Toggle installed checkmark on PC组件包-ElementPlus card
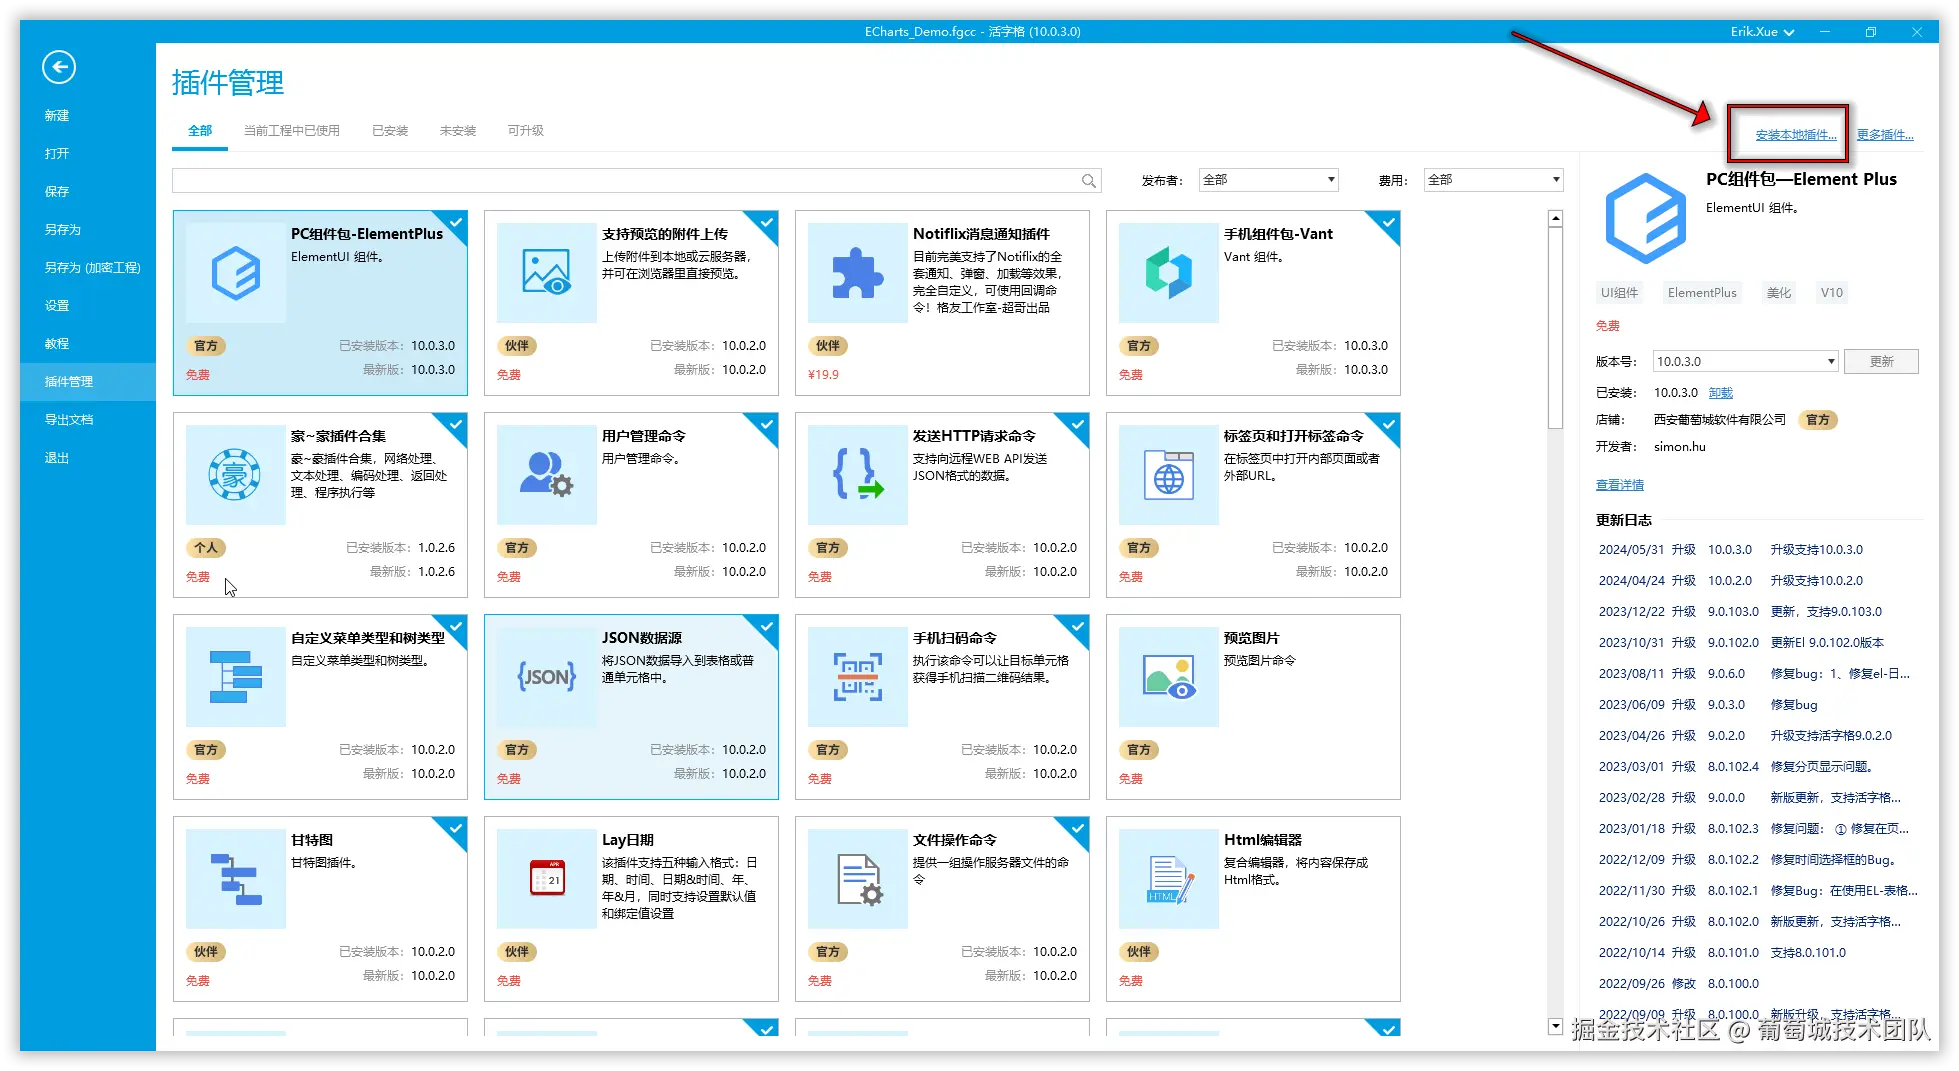 [455, 223]
